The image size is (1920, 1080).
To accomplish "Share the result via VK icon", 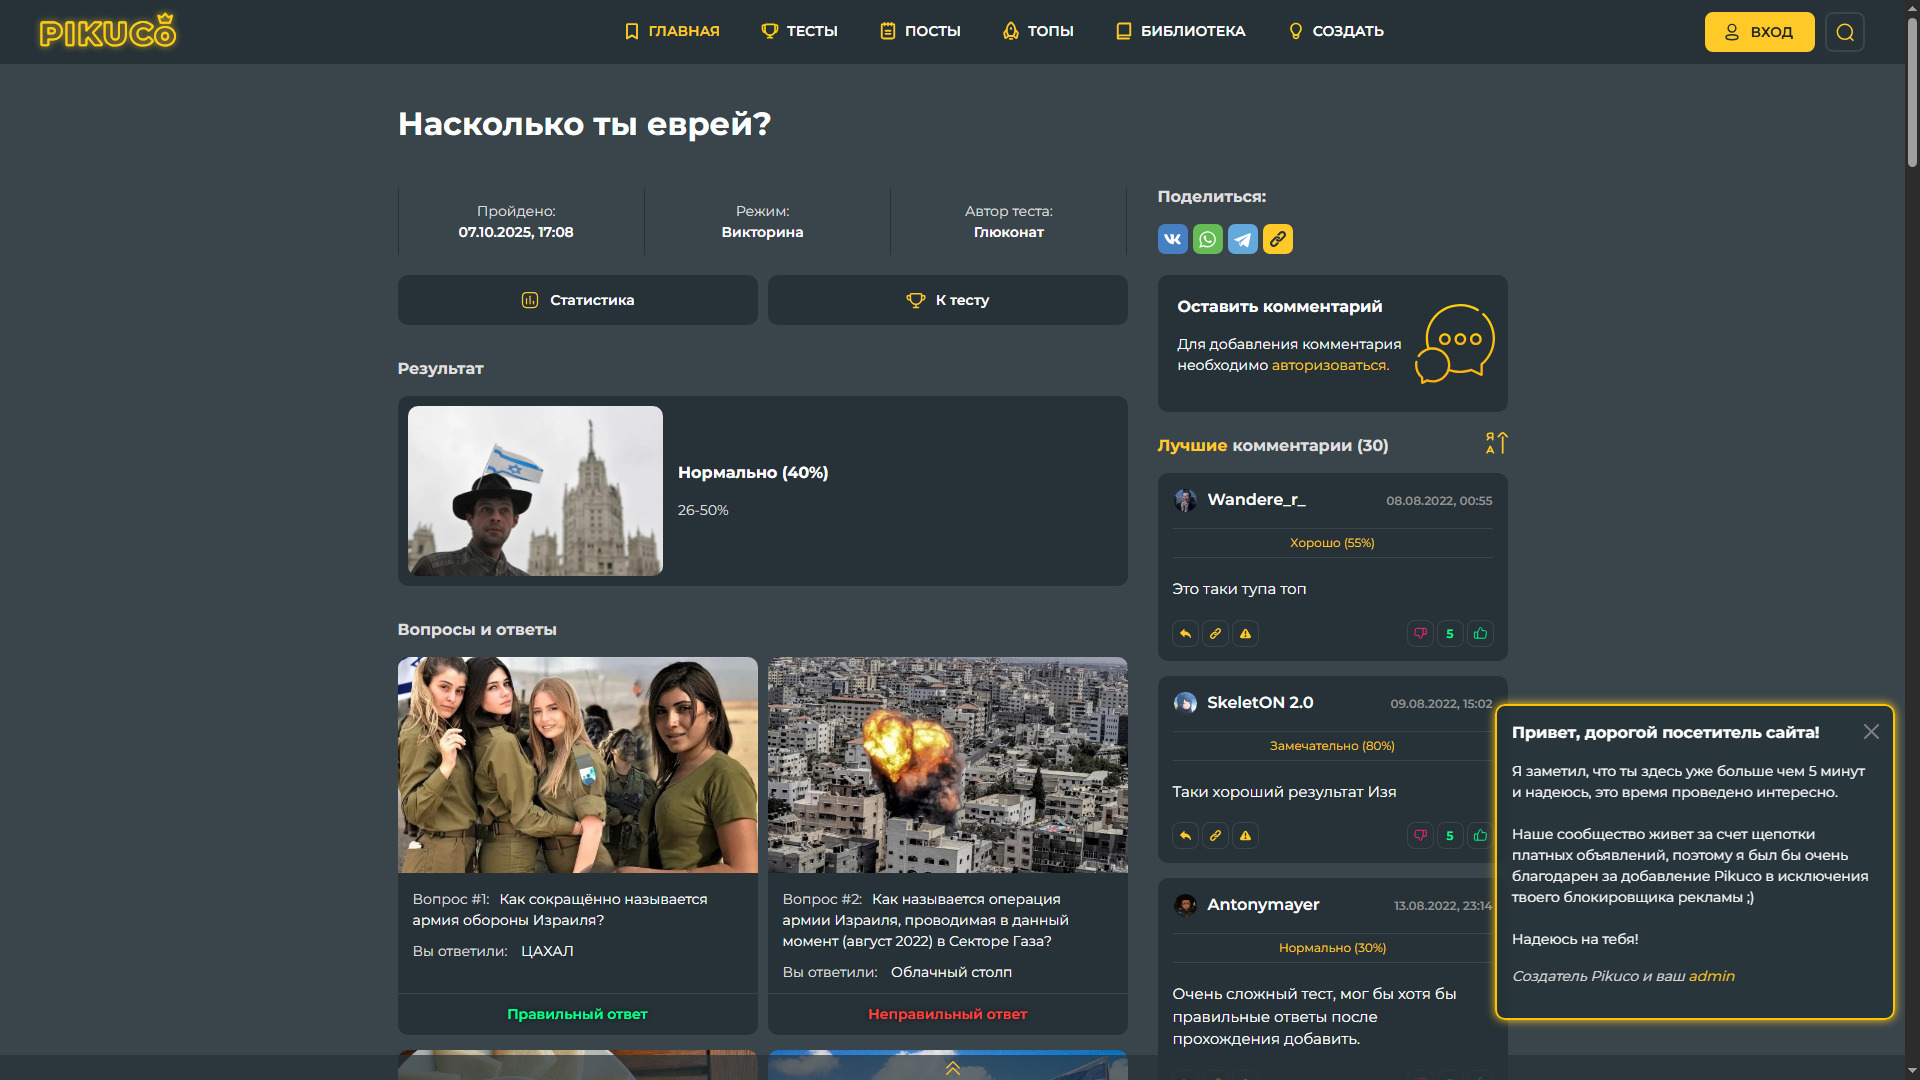I will (1172, 239).
